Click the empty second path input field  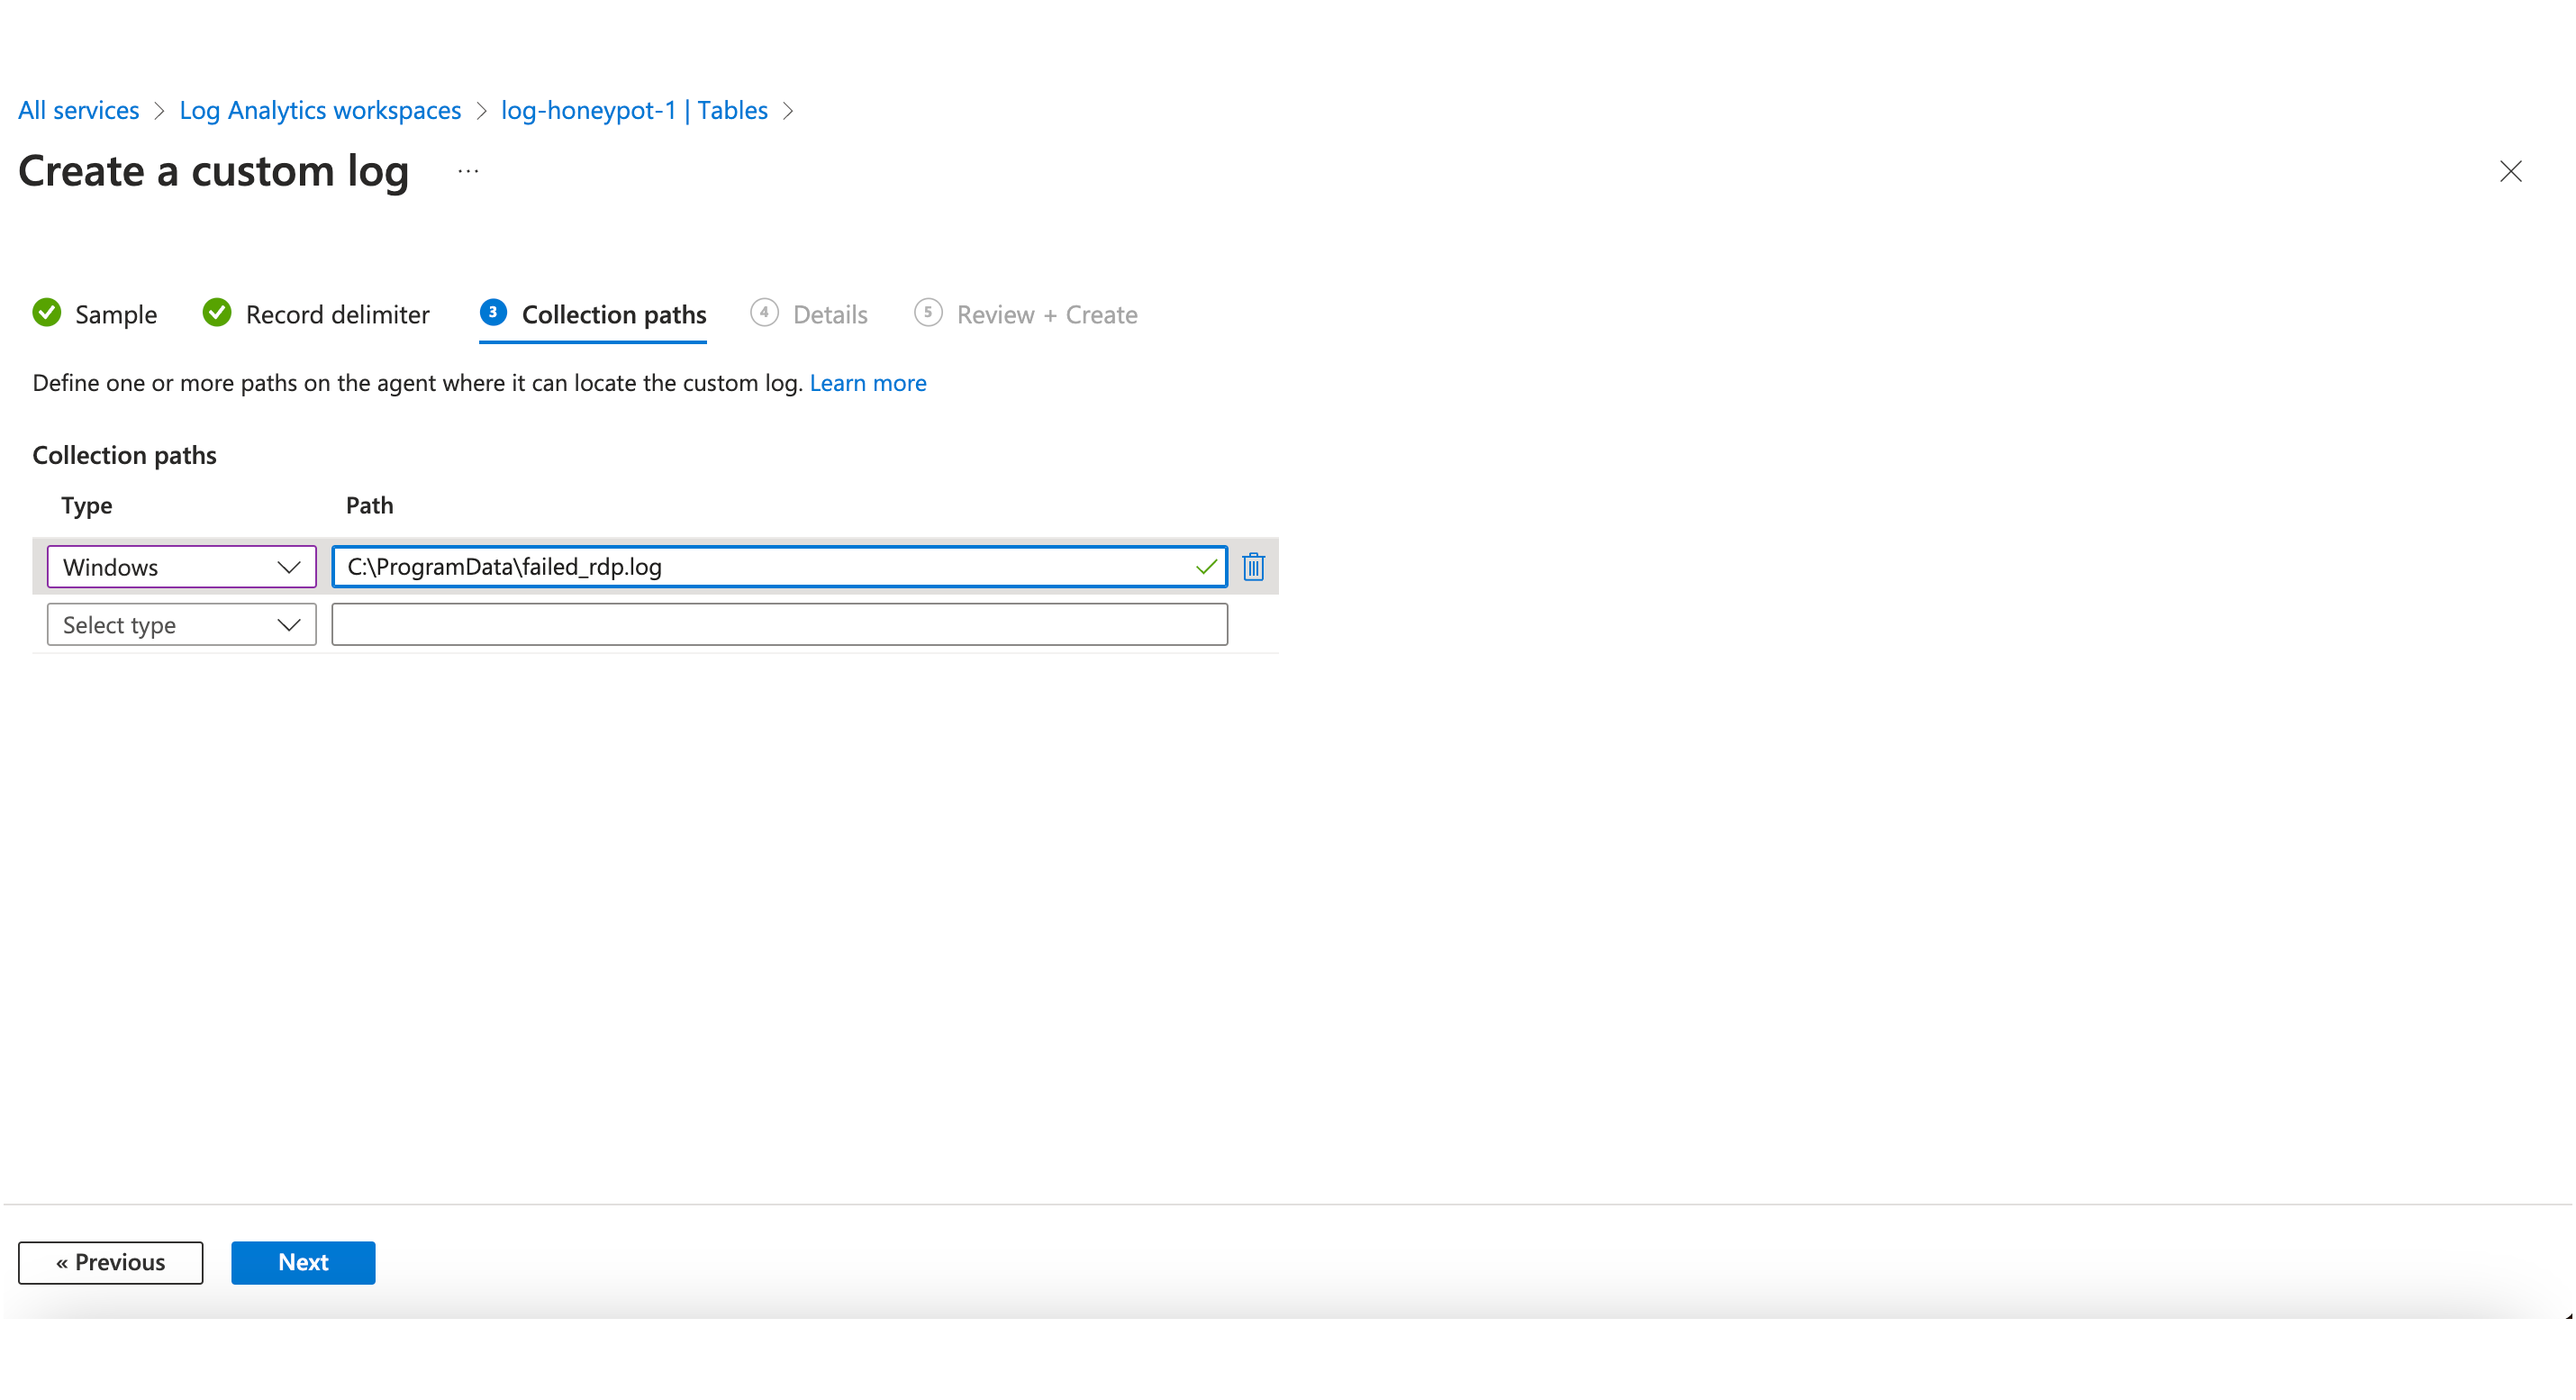pyautogui.click(x=779, y=625)
